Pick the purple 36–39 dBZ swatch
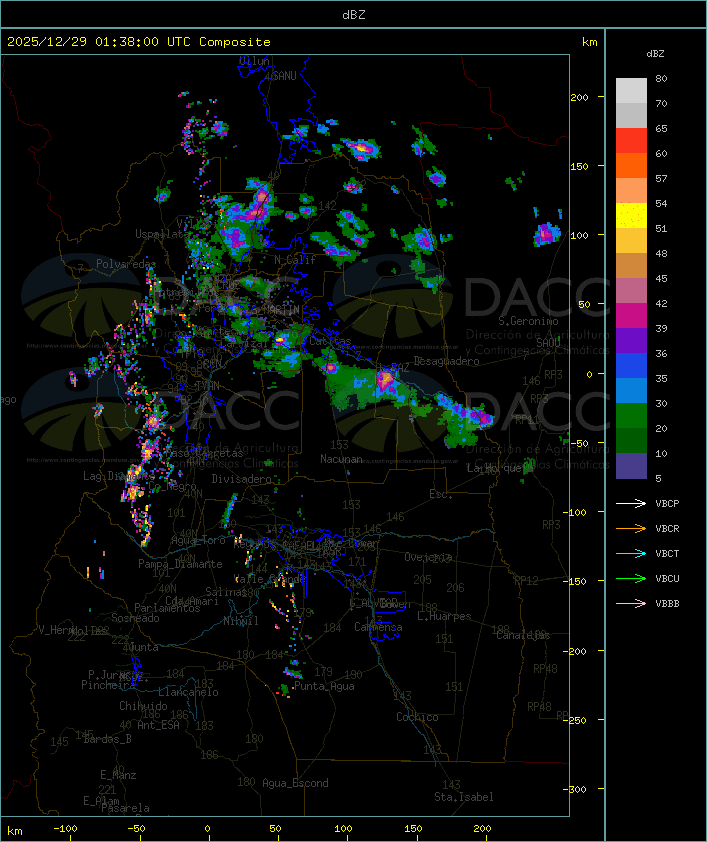The width and height of the screenshot is (707, 842). [631, 340]
